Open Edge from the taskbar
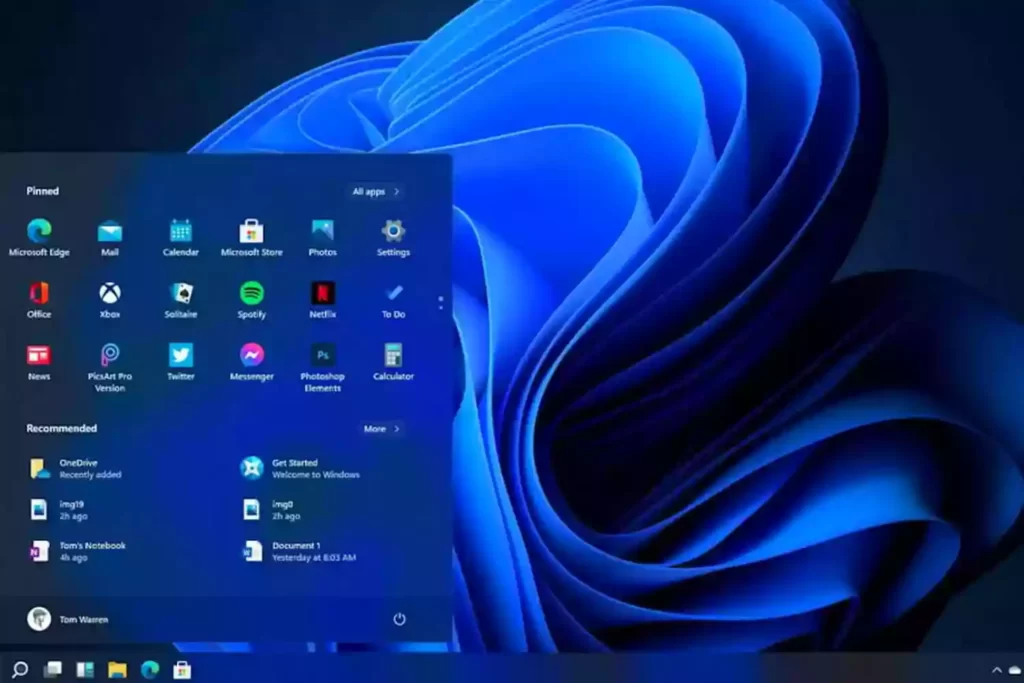The image size is (1024, 683). click(150, 669)
